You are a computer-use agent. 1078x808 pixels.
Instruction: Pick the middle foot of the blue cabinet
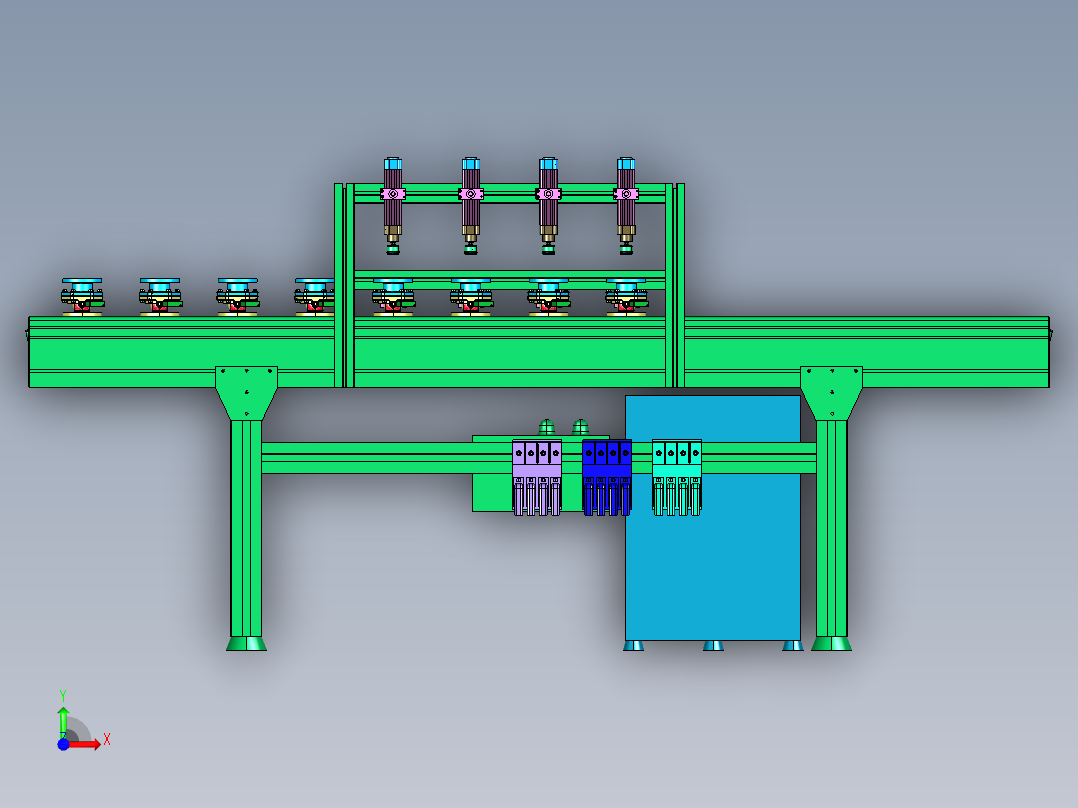click(x=713, y=645)
